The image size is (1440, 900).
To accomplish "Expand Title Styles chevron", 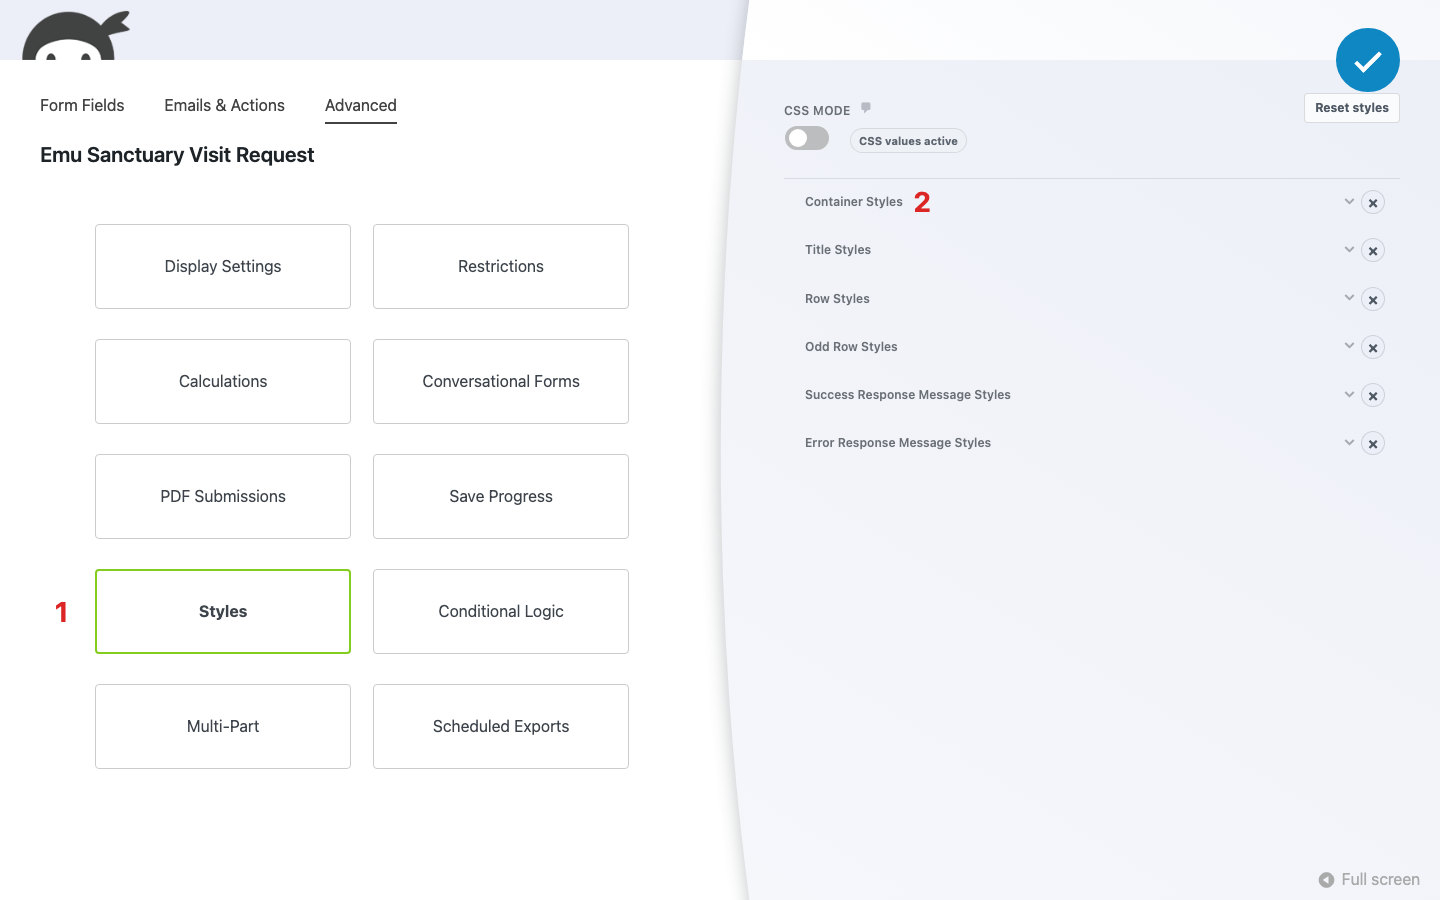I will point(1349,249).
